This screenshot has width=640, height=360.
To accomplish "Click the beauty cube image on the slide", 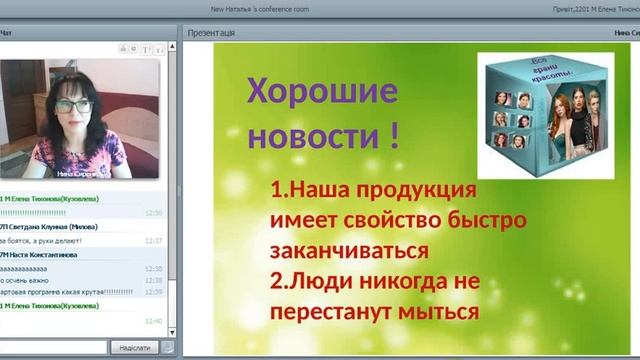I will pos(546,116).
